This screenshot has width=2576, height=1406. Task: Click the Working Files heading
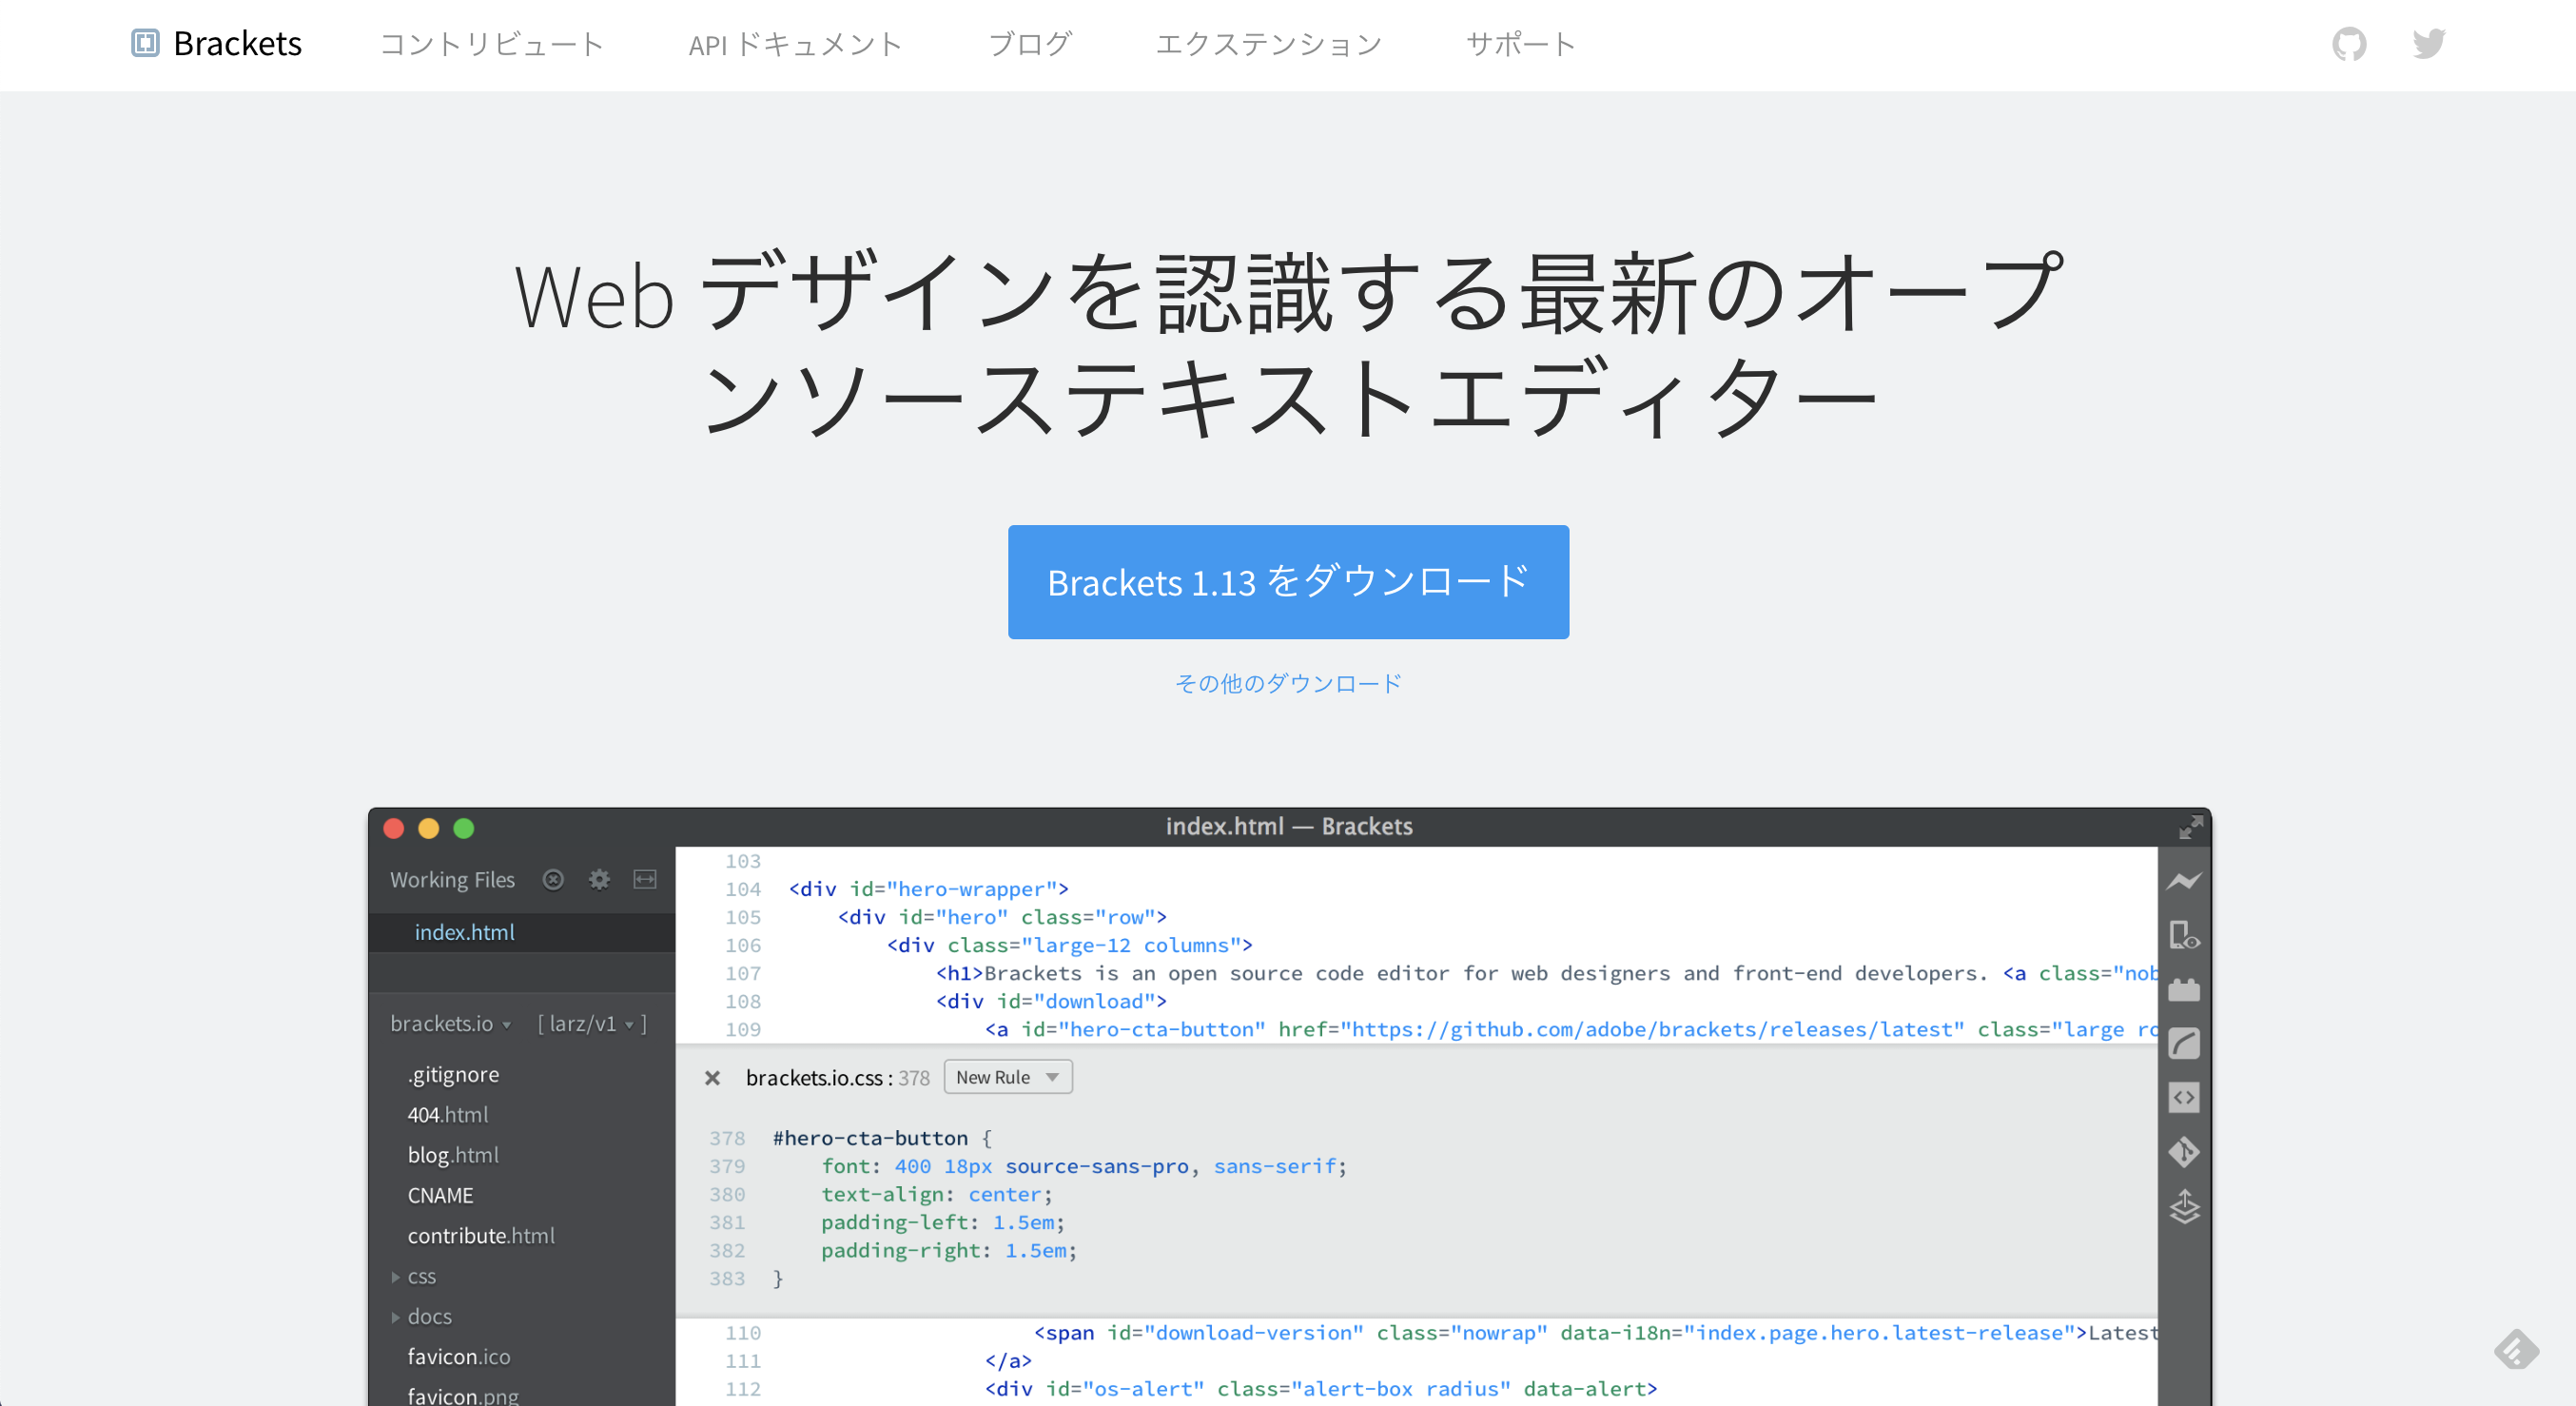(x=452, y=879)
